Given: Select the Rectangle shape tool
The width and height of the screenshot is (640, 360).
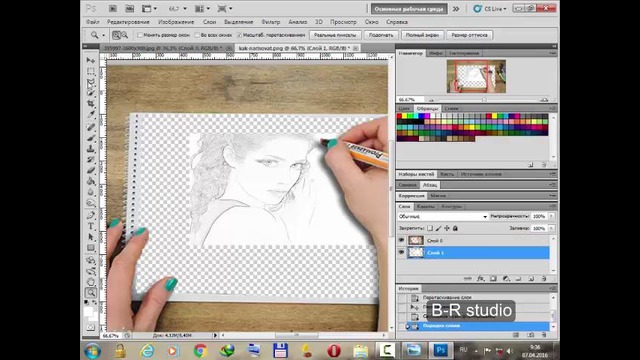Looking at the screenshot, I should click(91, 248).
